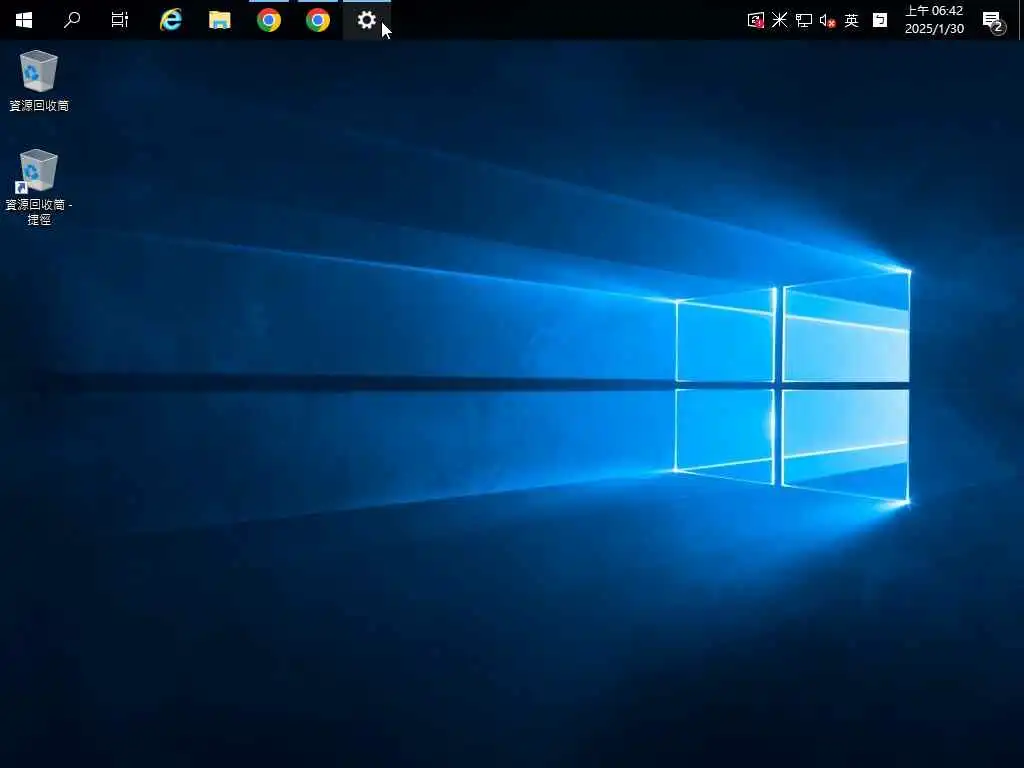Screen dimensions: 1024x768
Task: Open the Action Center notifications icon
Action: (x=993, y=21)
